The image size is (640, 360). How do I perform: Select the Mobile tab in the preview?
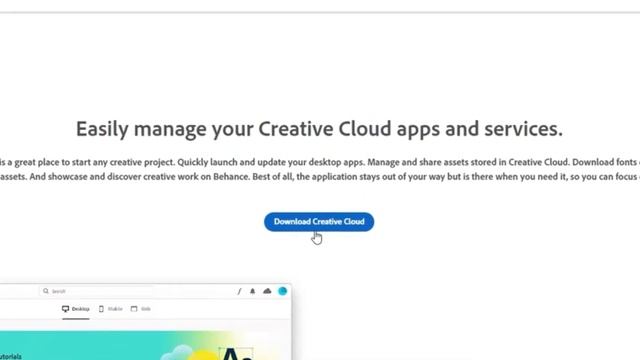111,309
